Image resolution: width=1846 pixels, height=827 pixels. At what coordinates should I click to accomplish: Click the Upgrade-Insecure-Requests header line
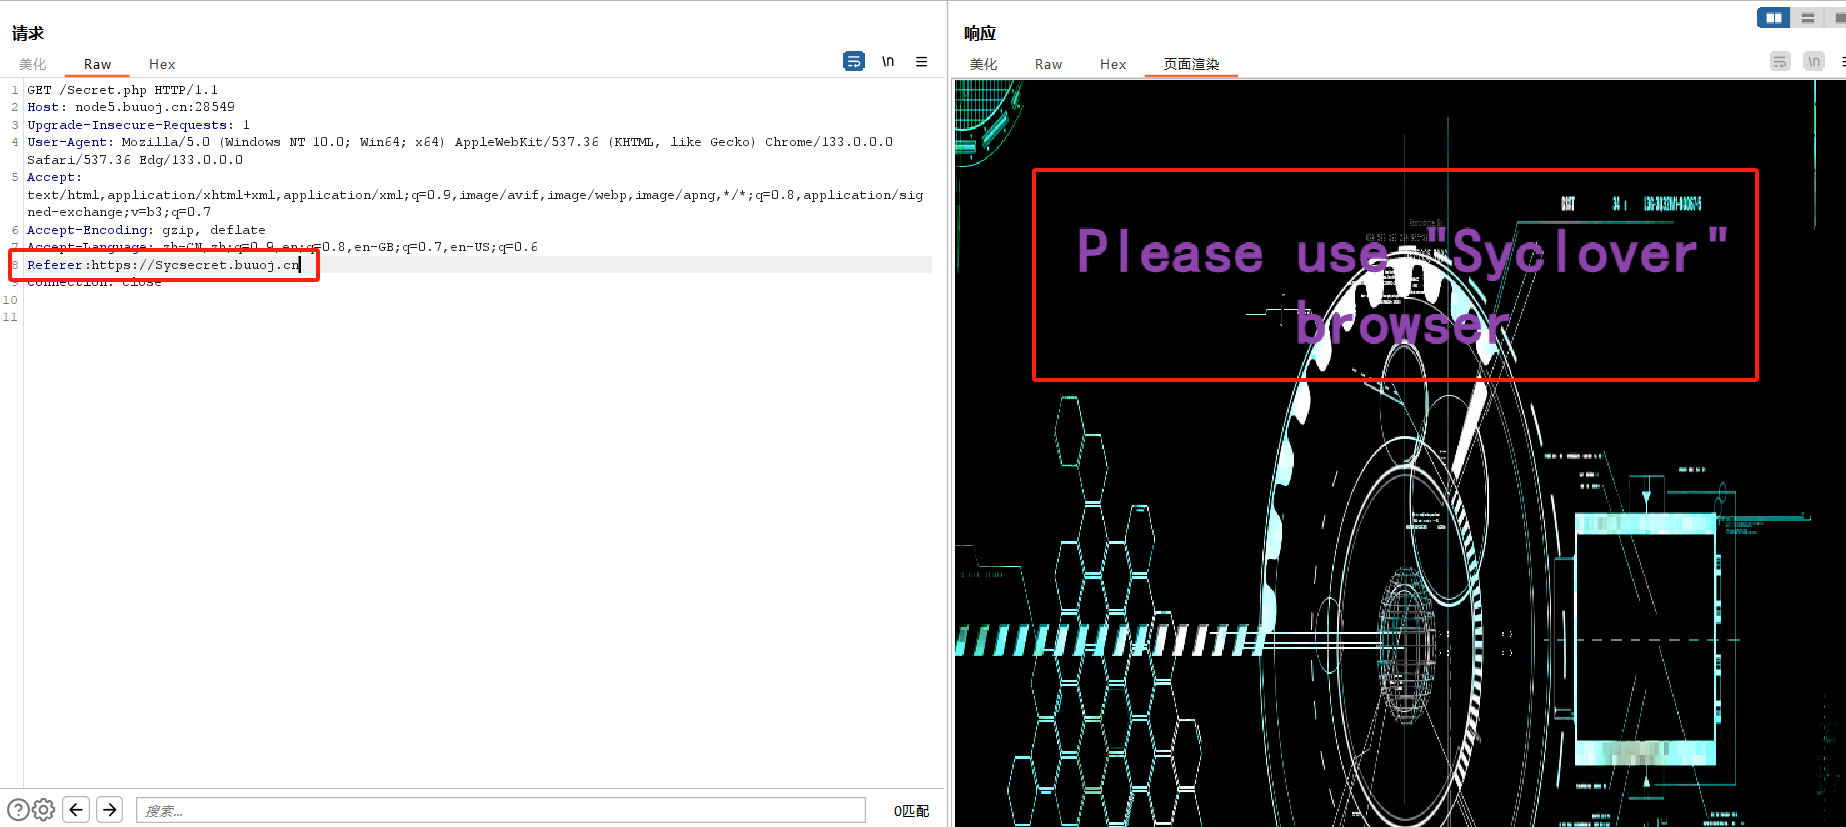coord(138,125)
